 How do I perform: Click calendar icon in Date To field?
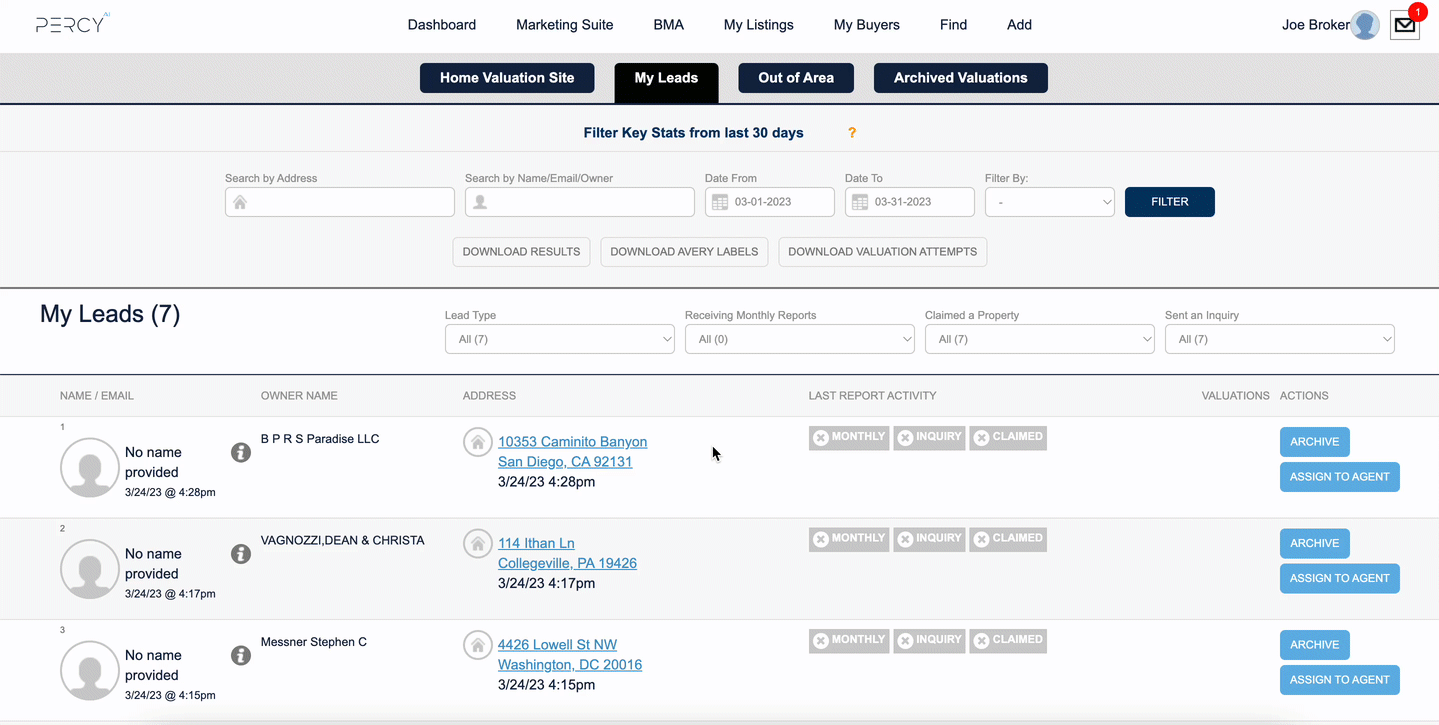[859, 202]
